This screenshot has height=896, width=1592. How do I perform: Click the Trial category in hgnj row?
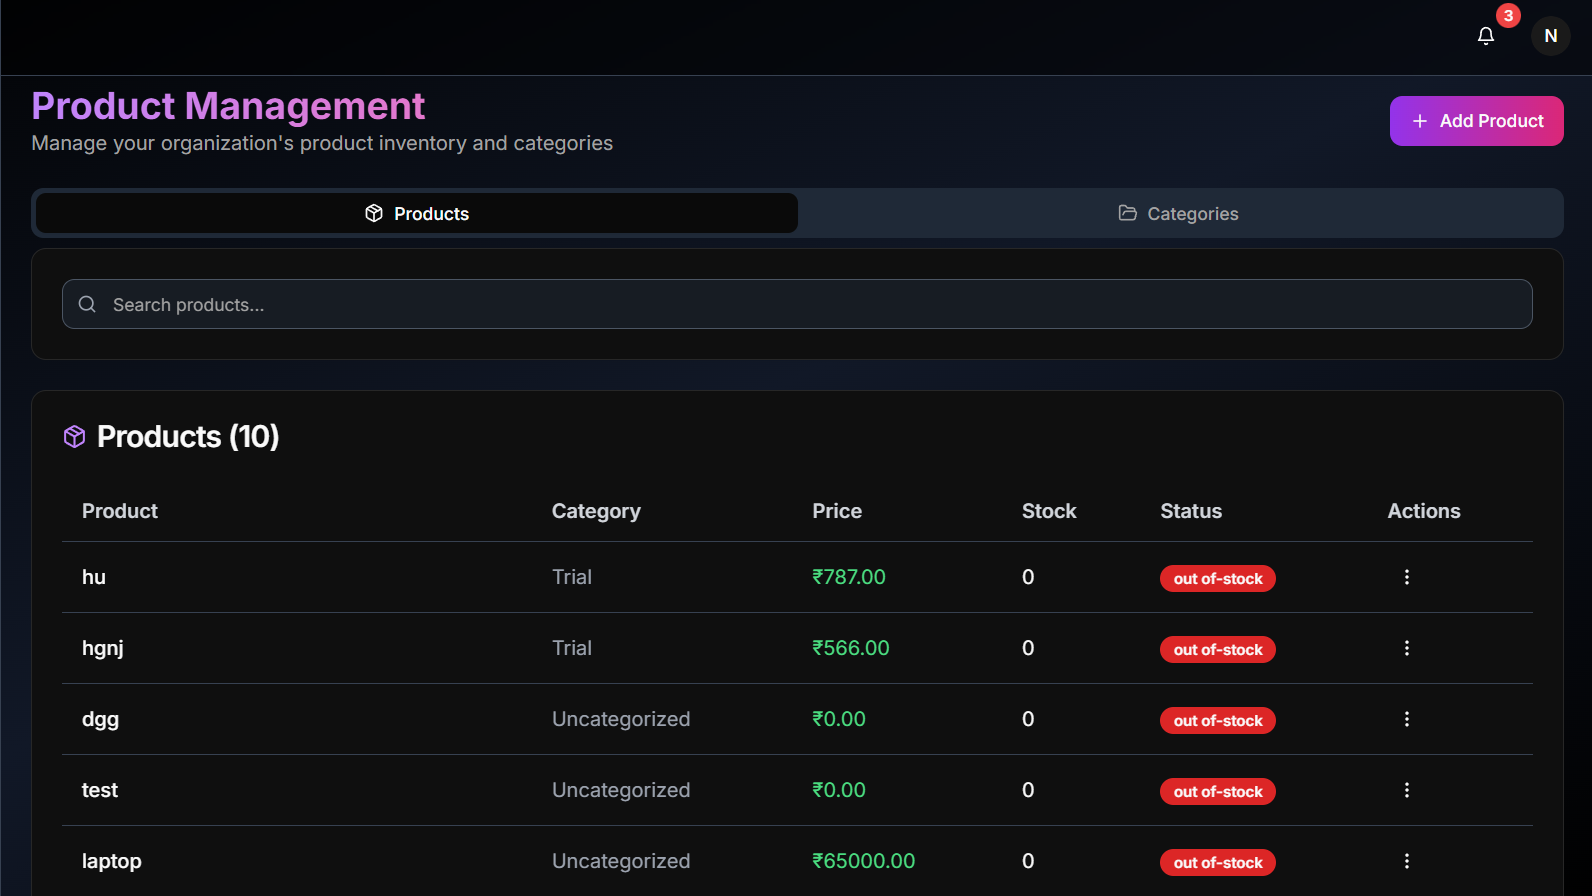(x=572, y=648)
